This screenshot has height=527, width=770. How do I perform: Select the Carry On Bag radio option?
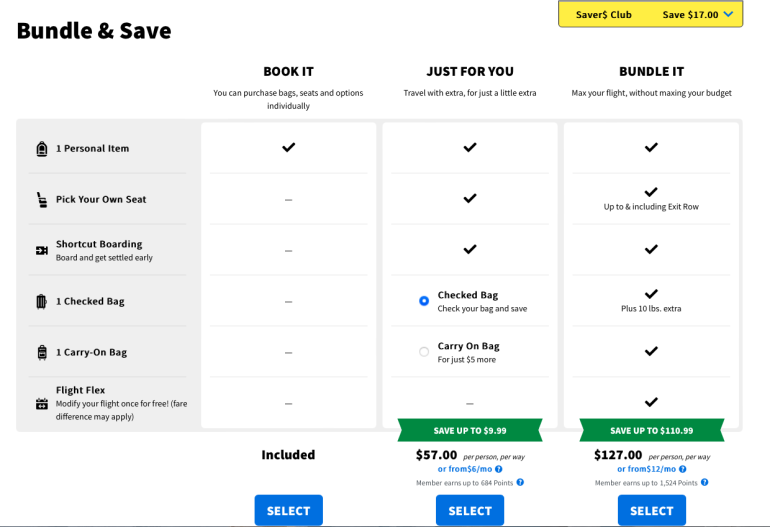click(424, 352)
